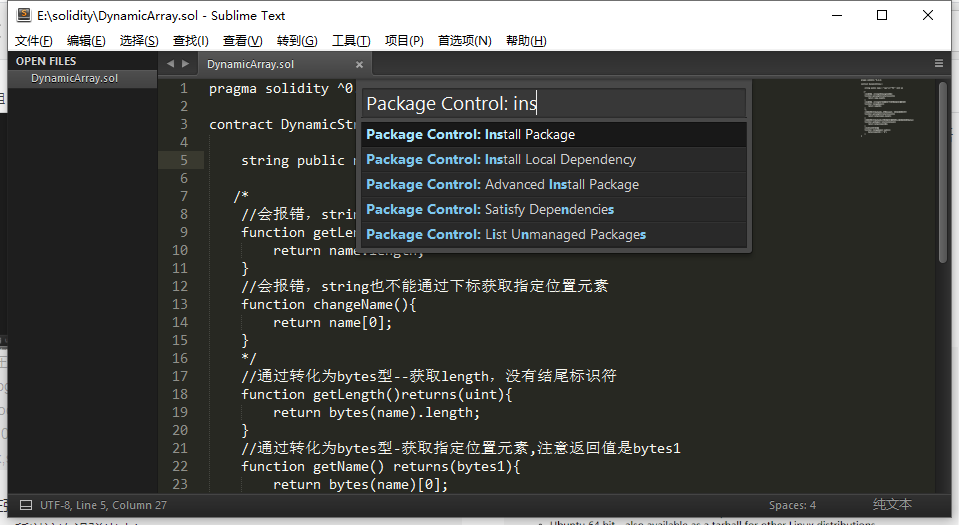
Task: Open the 查找(I) menu
Action: click(x=191, y=40)
